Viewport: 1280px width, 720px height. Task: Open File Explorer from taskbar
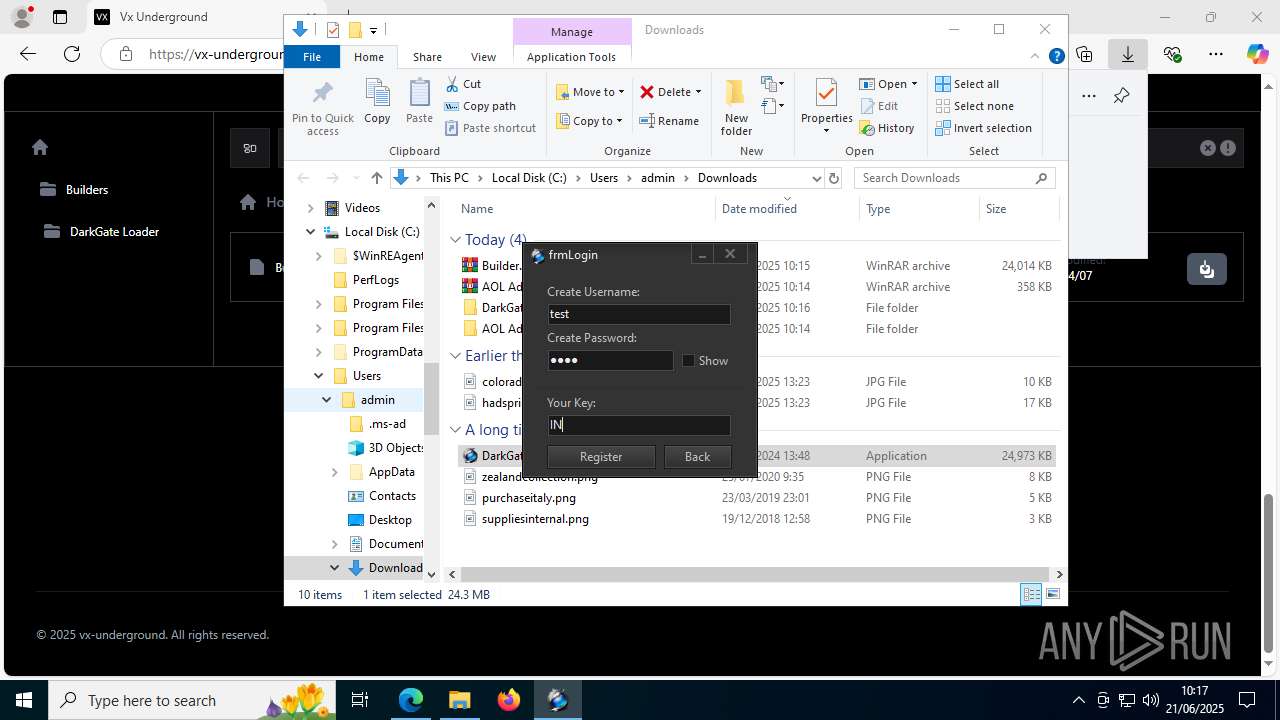point(459,700)
